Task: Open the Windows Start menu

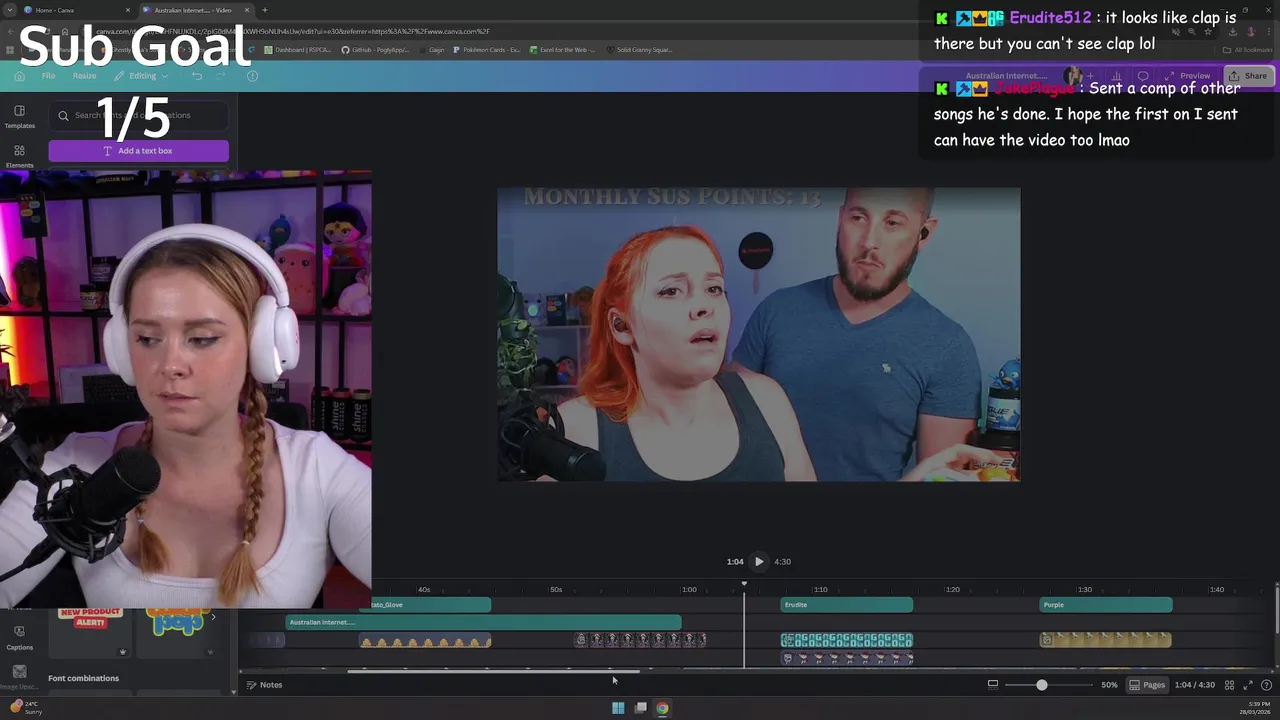Action: click(x=618, y=708)
